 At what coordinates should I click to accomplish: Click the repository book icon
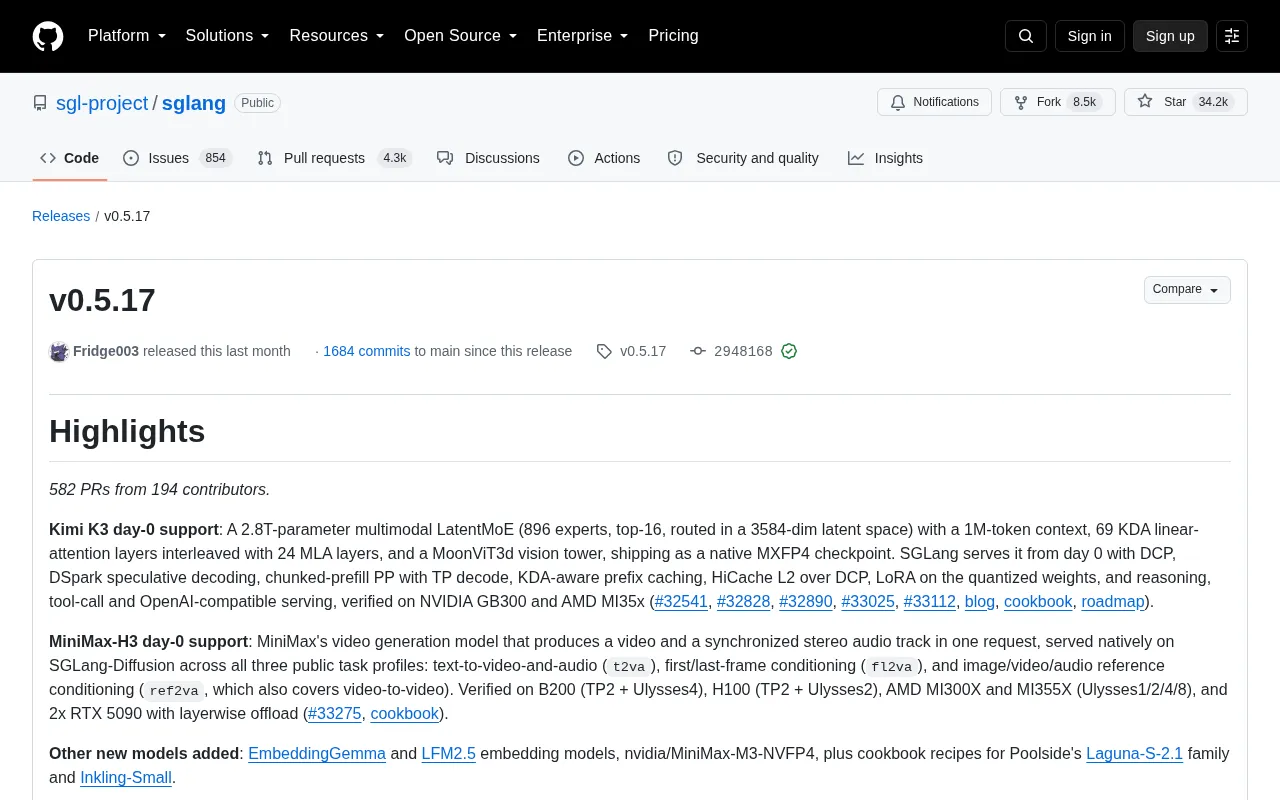(40, 103)
